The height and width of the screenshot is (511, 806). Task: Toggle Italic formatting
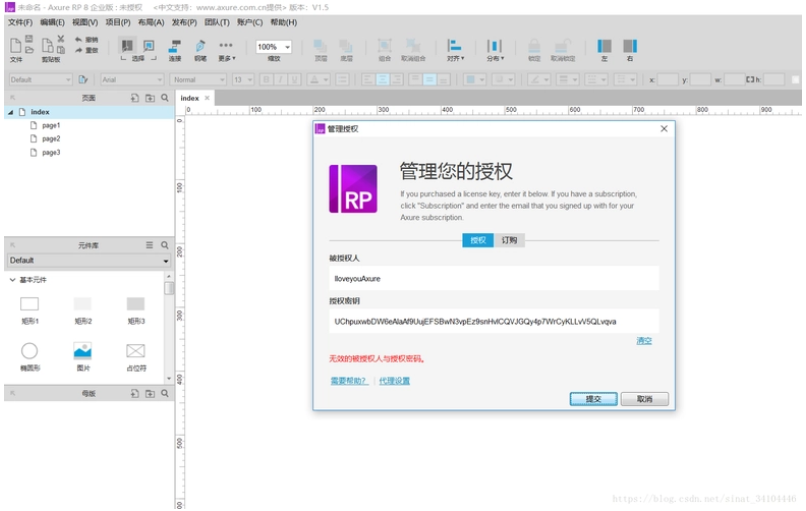tap(280, 80)
